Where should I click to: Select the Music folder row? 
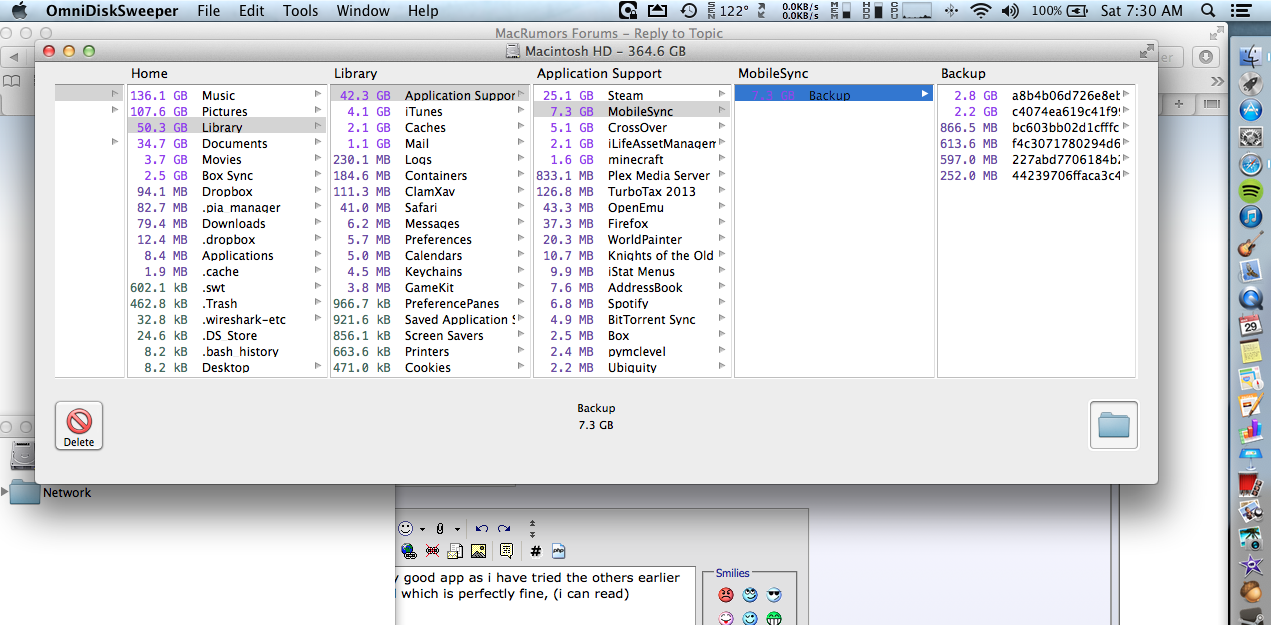pyautogui.click(x=227, y=95)
